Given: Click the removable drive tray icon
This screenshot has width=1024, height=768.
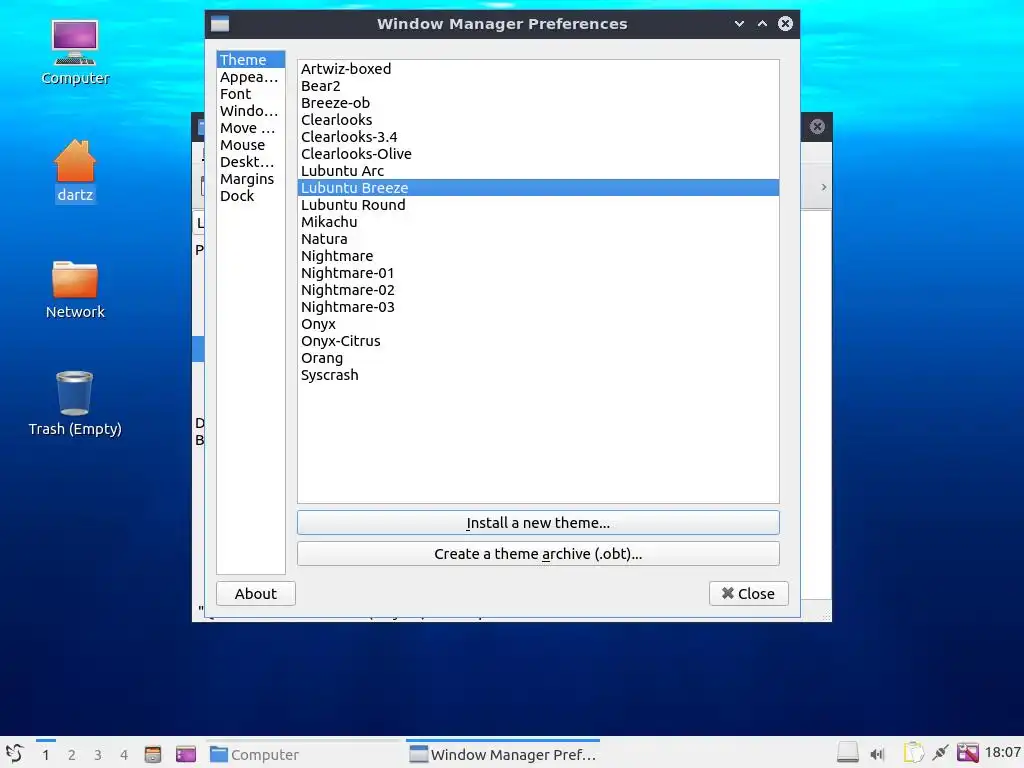Looking at the screenshot, I should click(848, 754).
